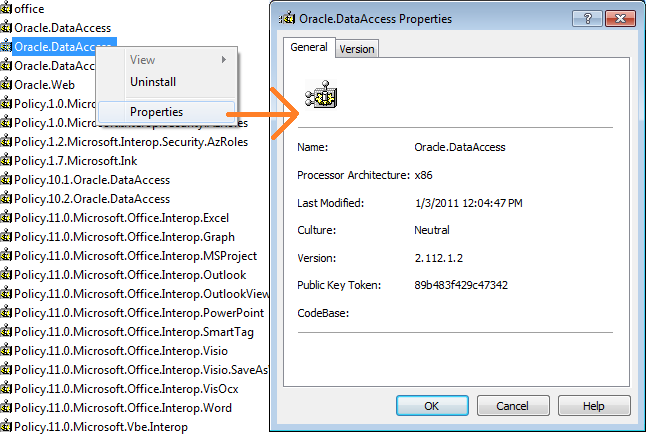Click the Oracle.Web assembly icon
656x436 pixels.
(6, 85)
